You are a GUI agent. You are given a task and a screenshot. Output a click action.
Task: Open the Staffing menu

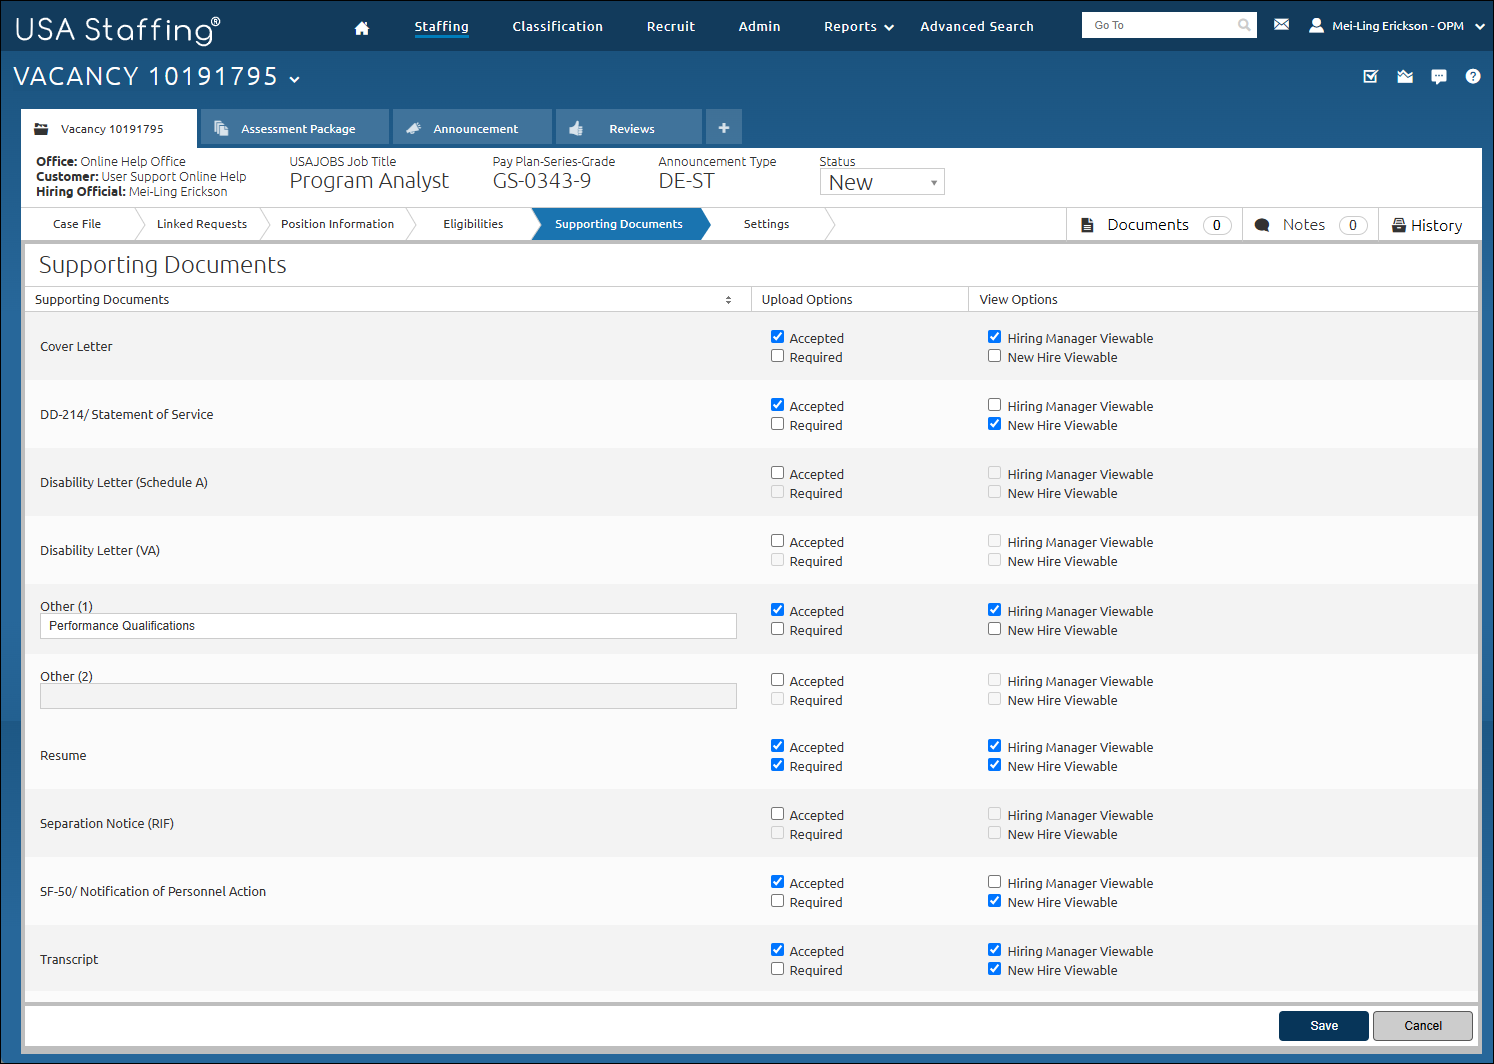coord(441,27)
